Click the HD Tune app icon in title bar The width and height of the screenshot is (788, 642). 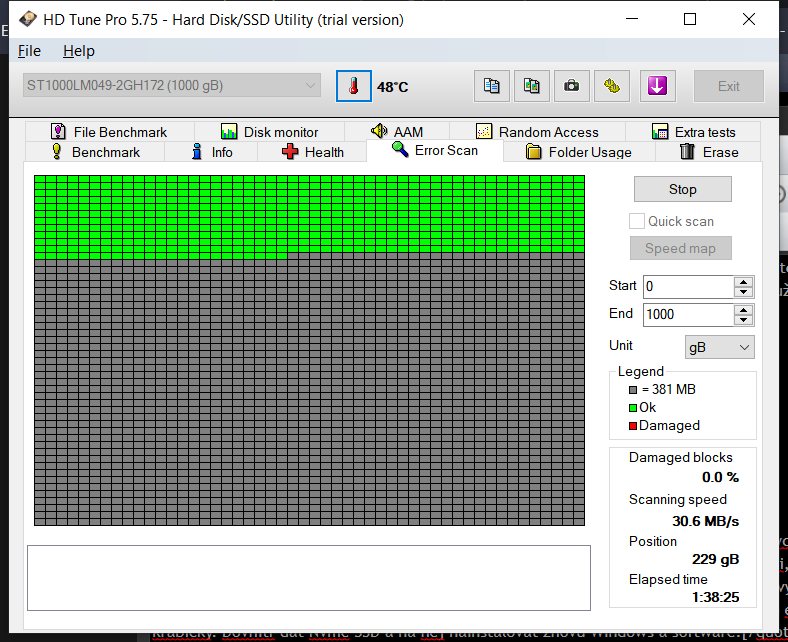[28, 19]
